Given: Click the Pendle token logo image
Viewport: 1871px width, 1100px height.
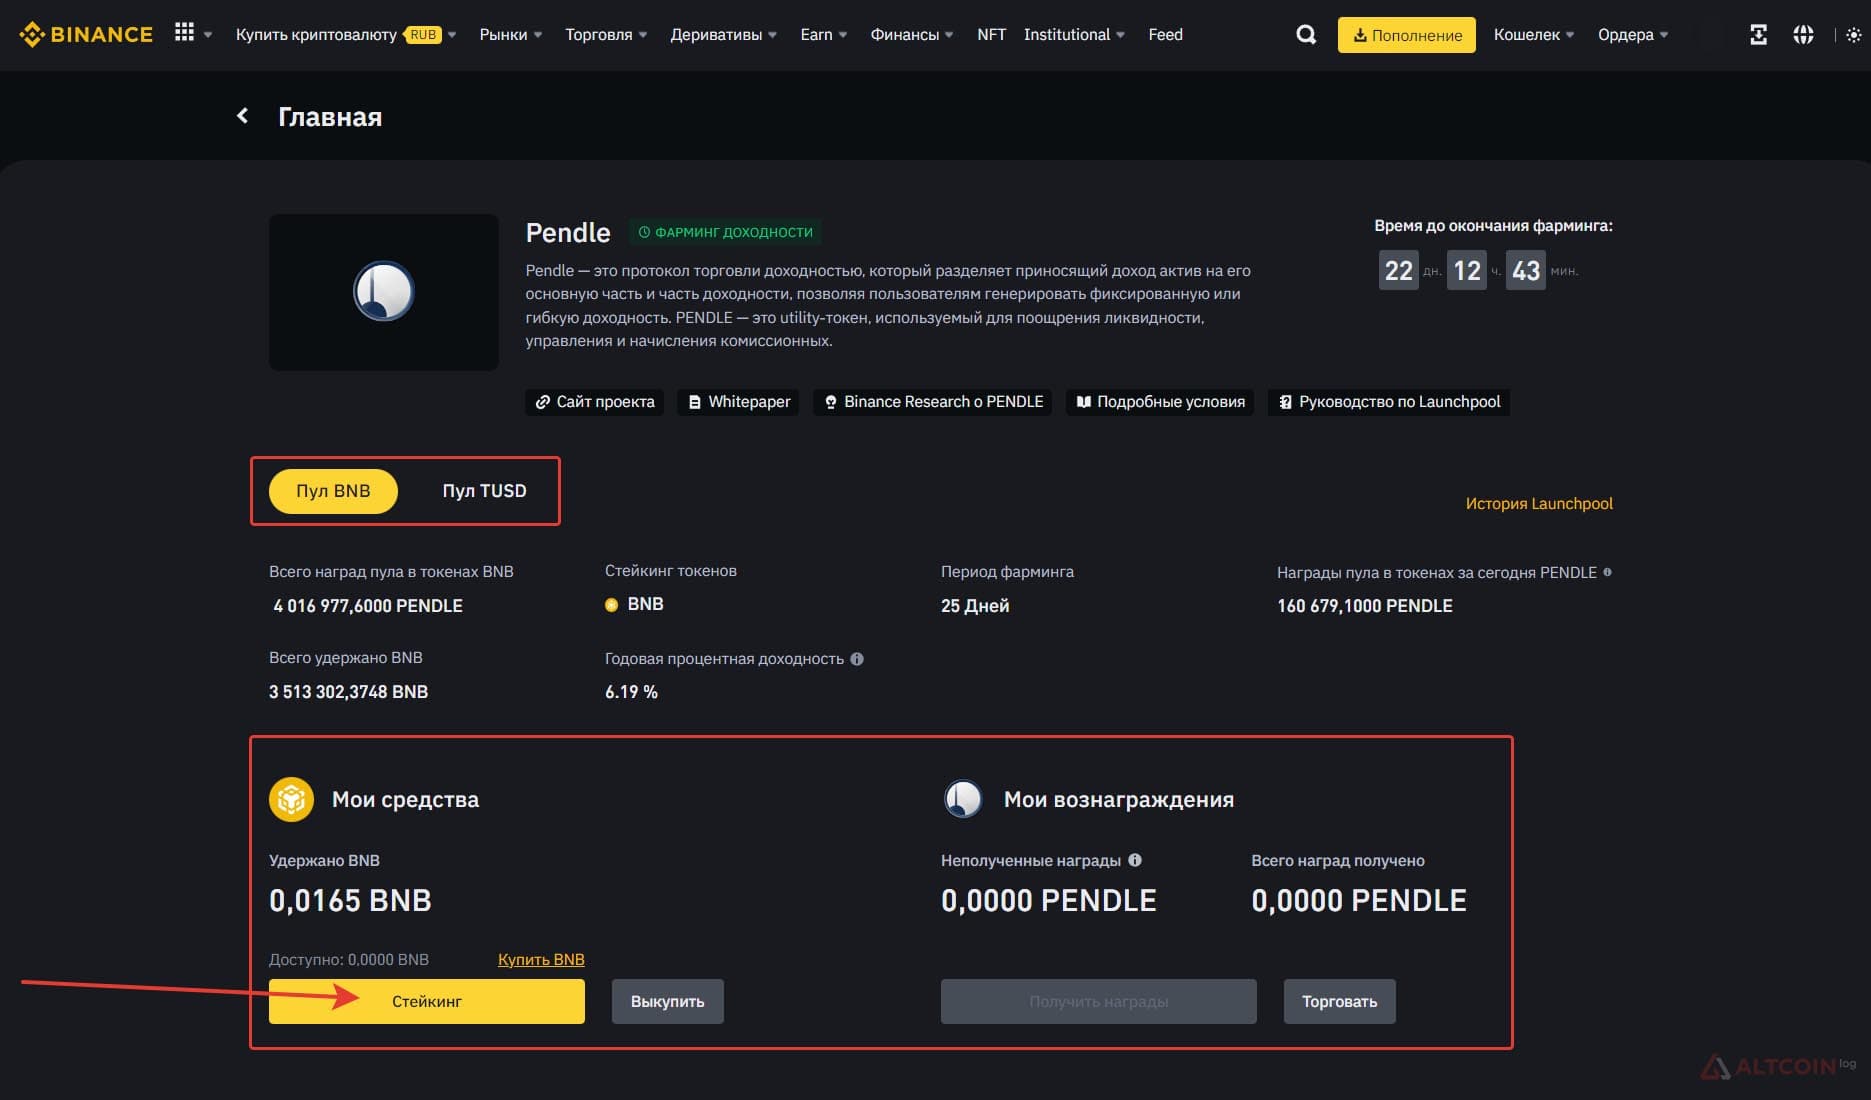Looking at the screenshot, I should (x=384, y=292).
